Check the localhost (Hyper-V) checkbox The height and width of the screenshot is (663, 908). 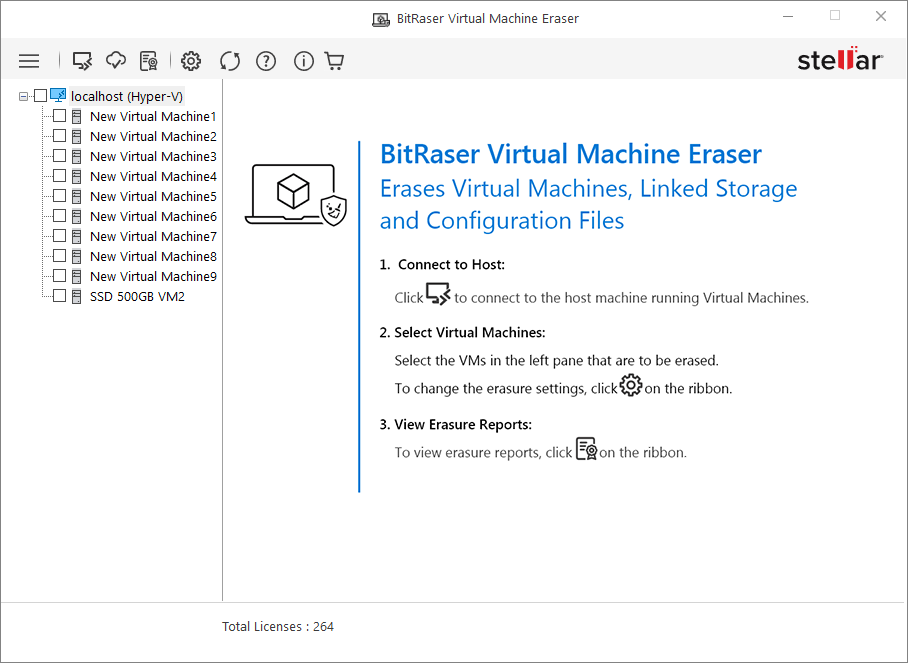pyautogui.click(x=41, y=96)
